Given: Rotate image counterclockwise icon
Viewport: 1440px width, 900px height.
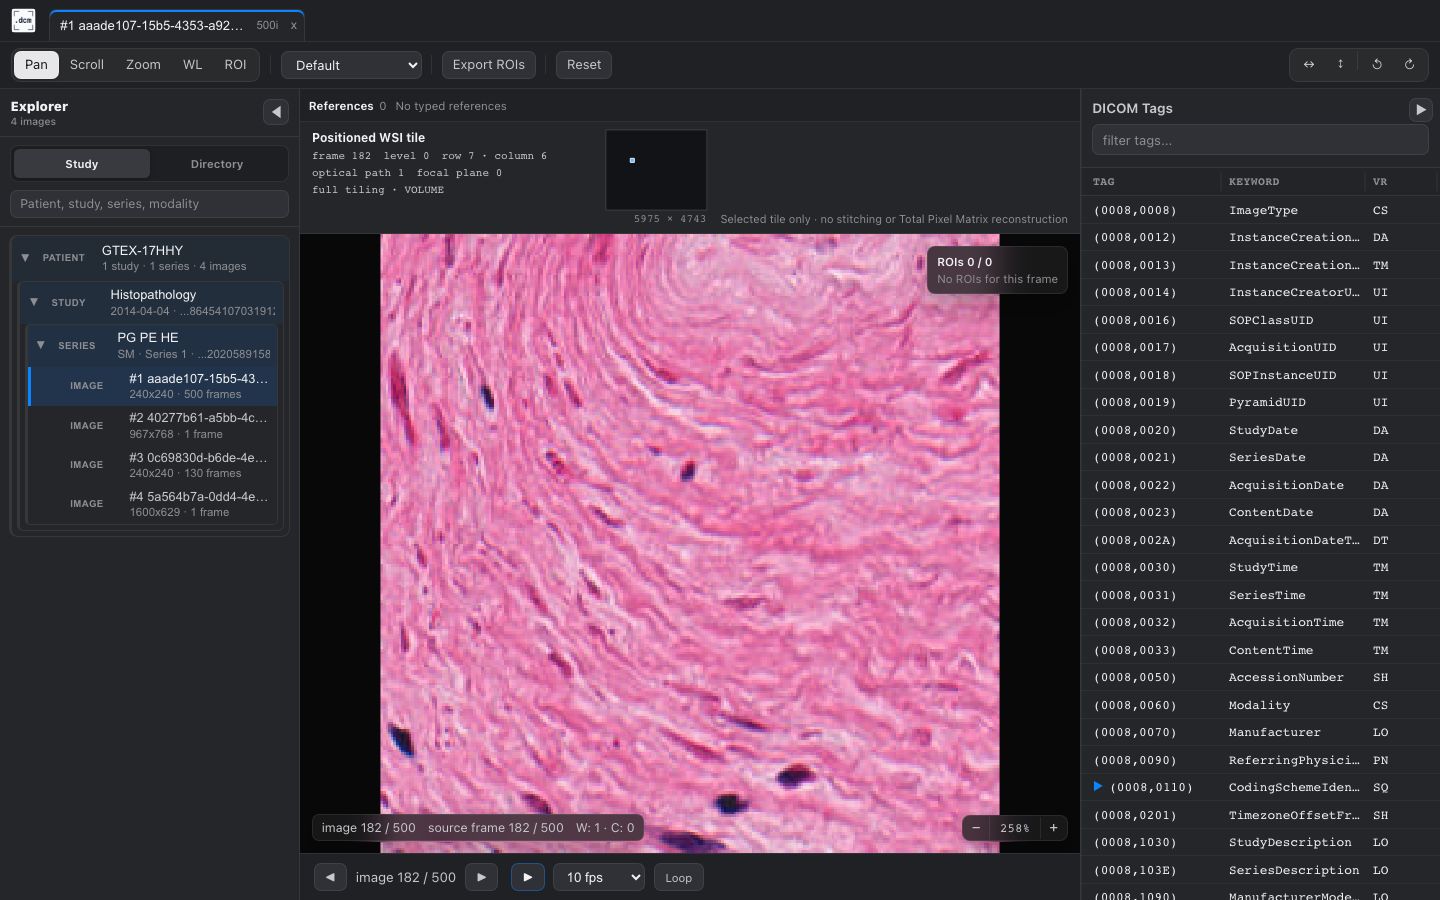Looking at the screenshot, I should (1377, 64).
